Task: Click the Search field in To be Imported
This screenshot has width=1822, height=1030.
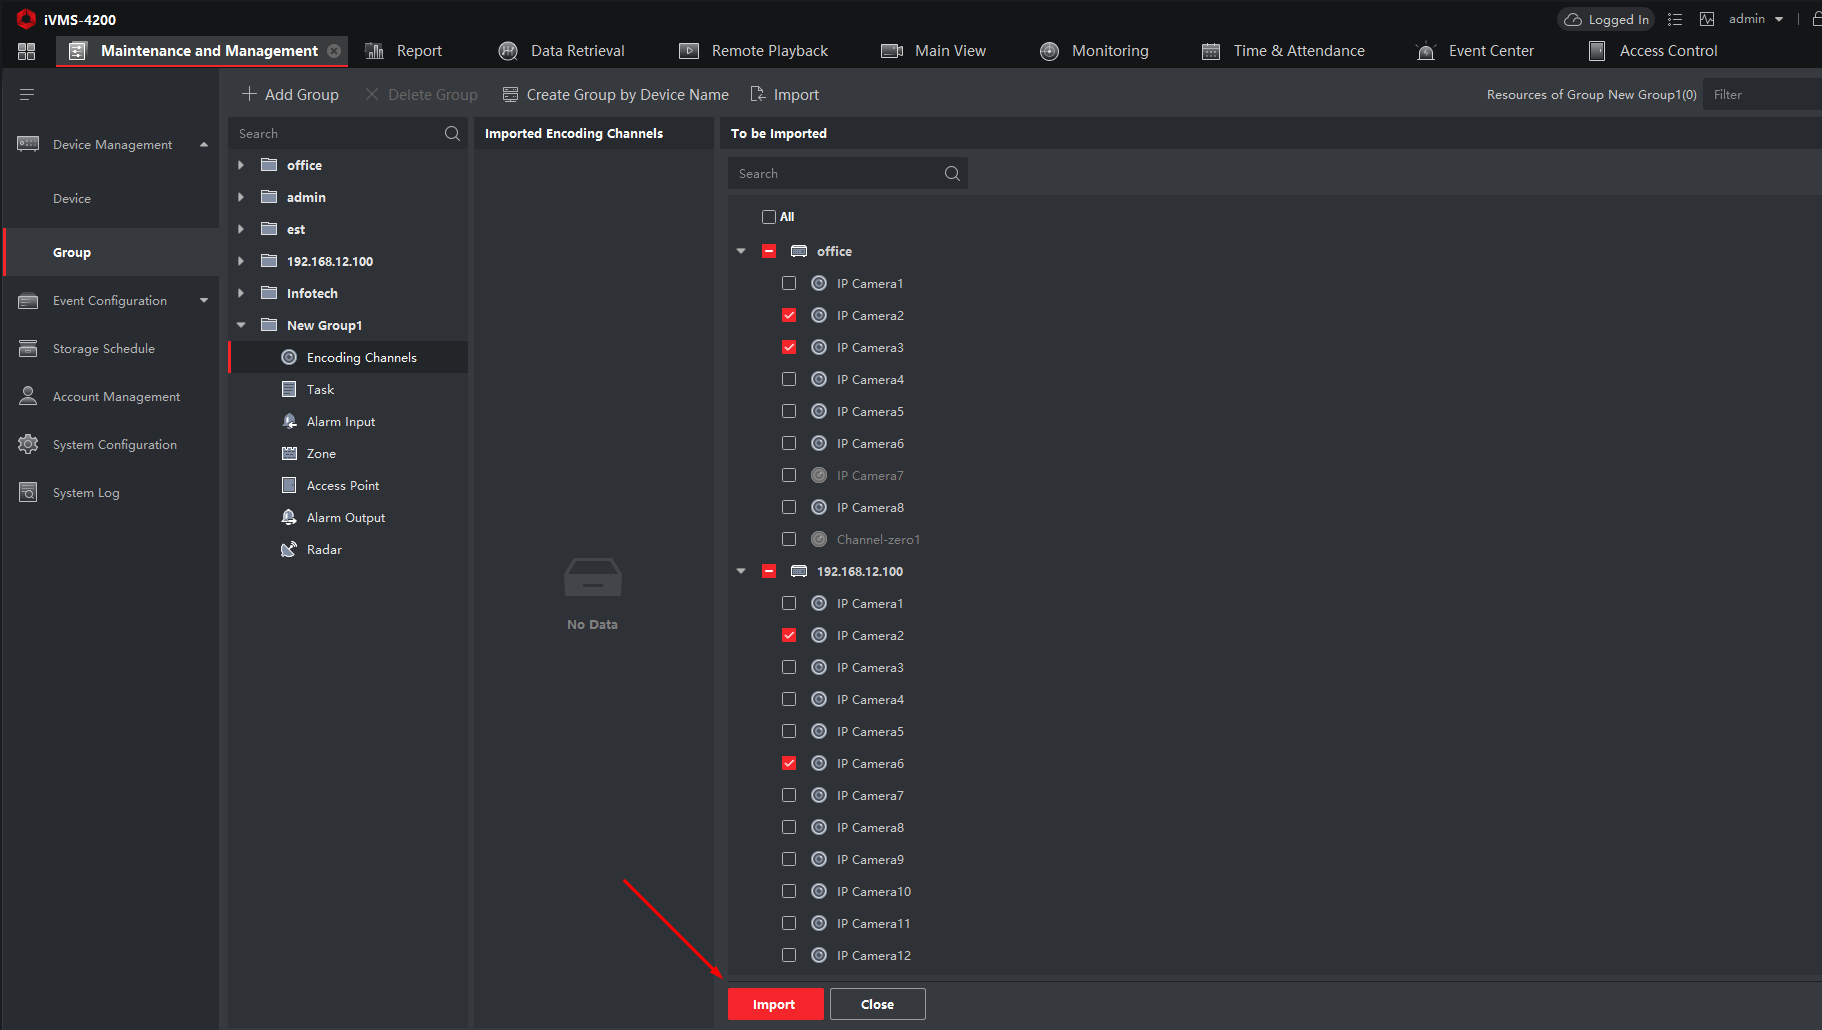Action: point(837,173)
